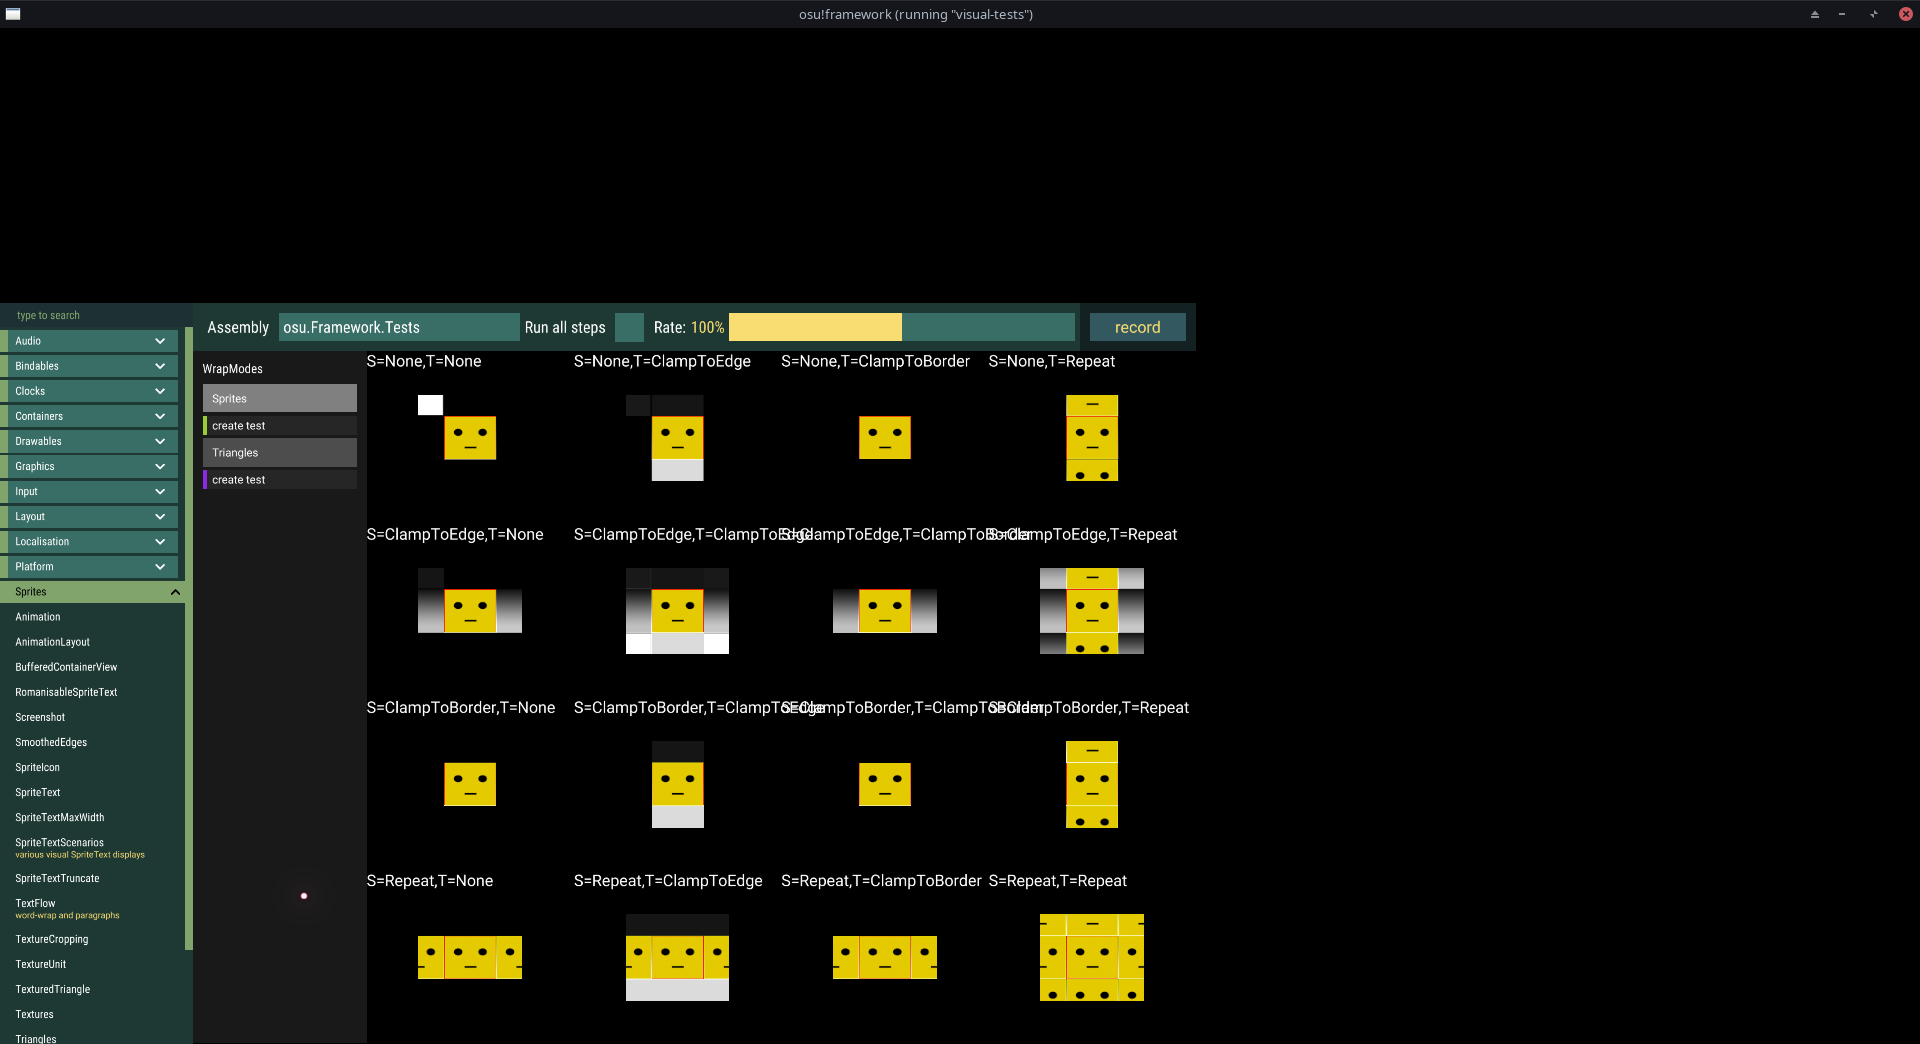Click the S=ClampToBorder,T=Repeat sprite
This screenshot has width=1920, height=1044.
[1092, 784]
